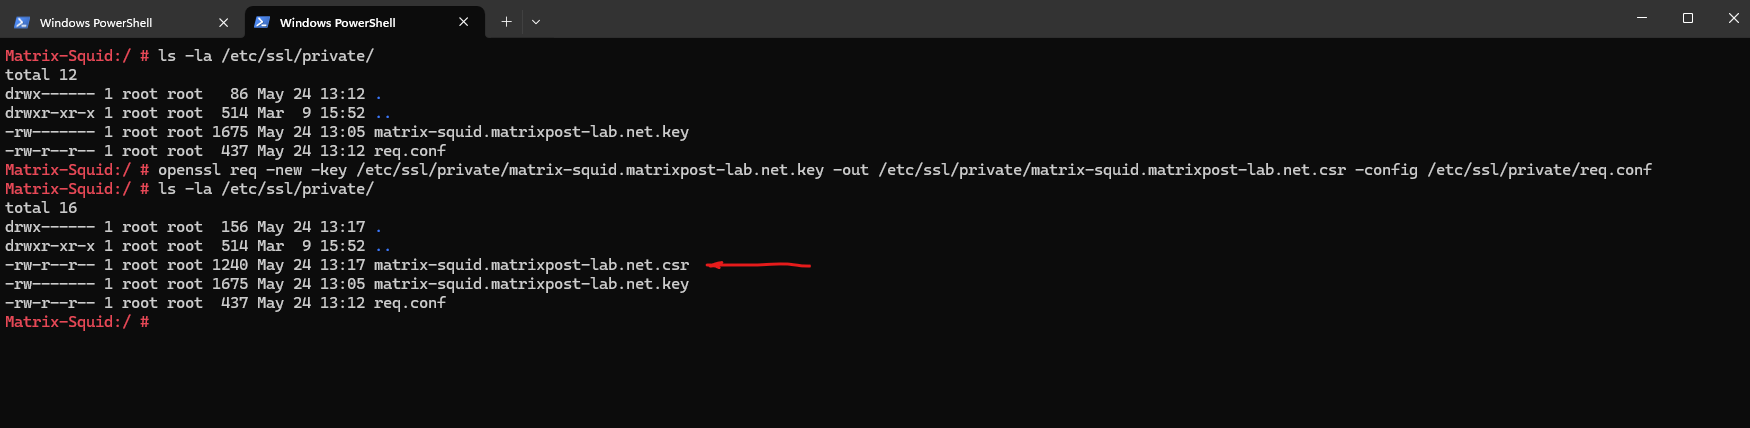This screenshot has width=1750, height=428.
Task: Click the first "ls -la /etc/ssl/private/" command
Action: 266,56
